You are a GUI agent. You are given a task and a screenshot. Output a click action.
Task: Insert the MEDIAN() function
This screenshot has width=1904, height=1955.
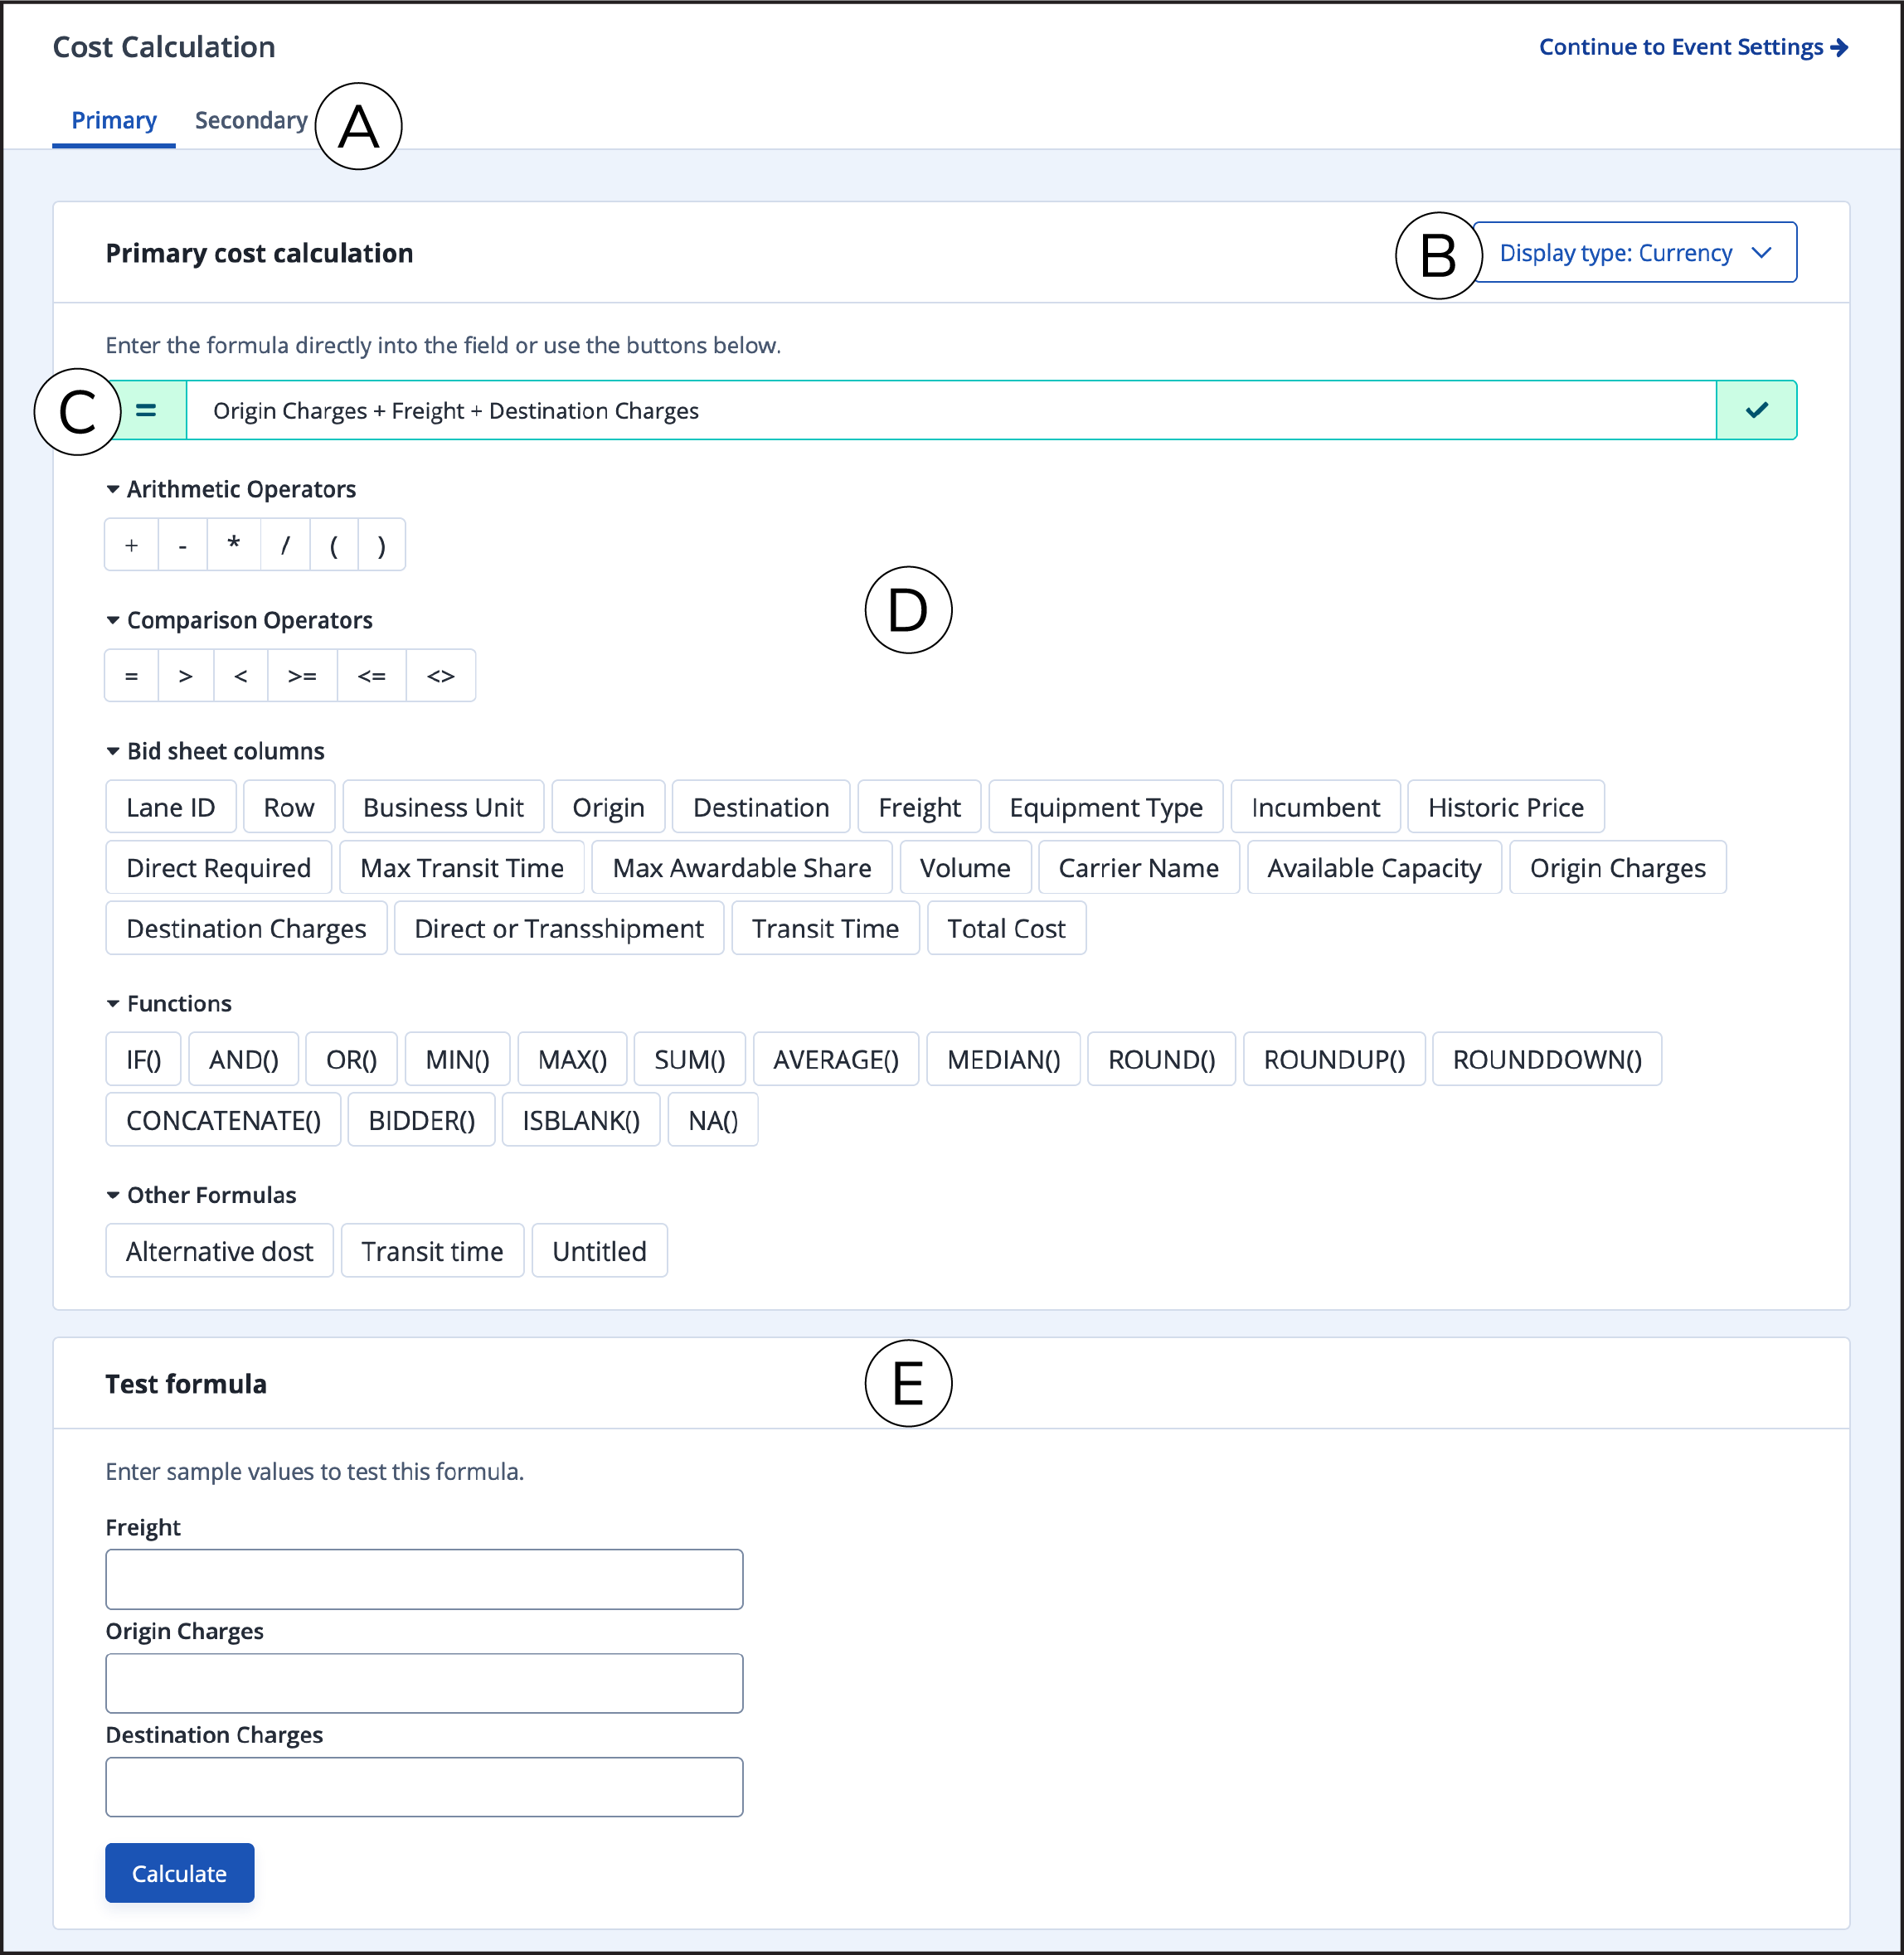pyautogui.click(x=1003, y=1060)
